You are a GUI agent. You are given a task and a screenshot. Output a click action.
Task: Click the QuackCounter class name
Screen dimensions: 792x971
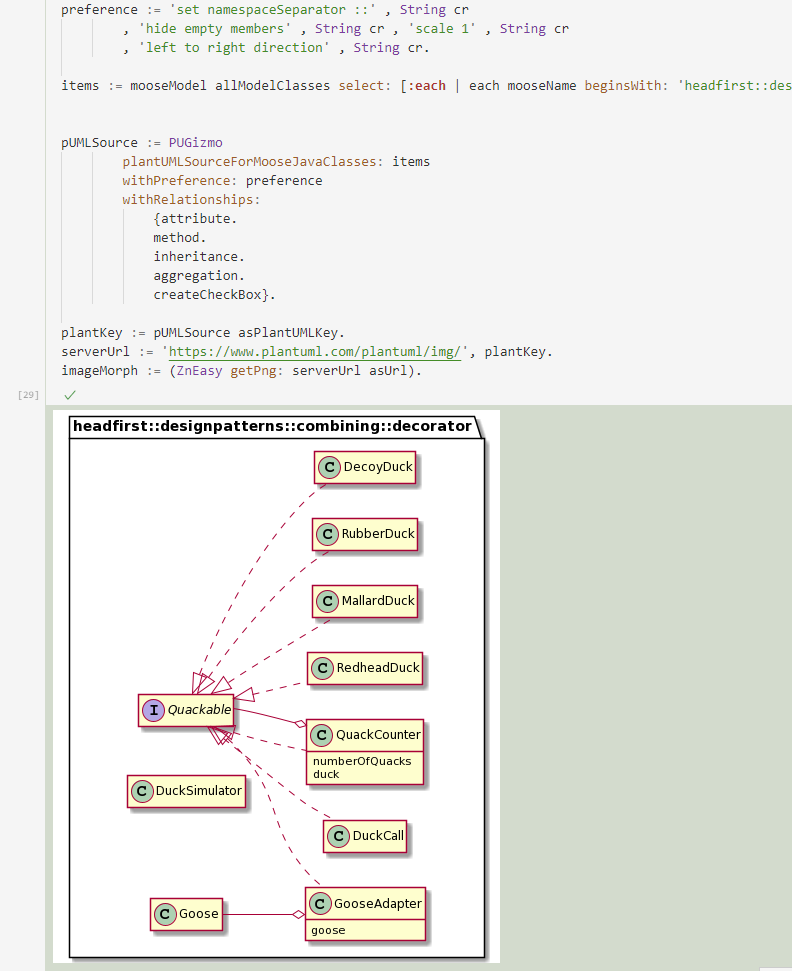click(x=378, y=734)
